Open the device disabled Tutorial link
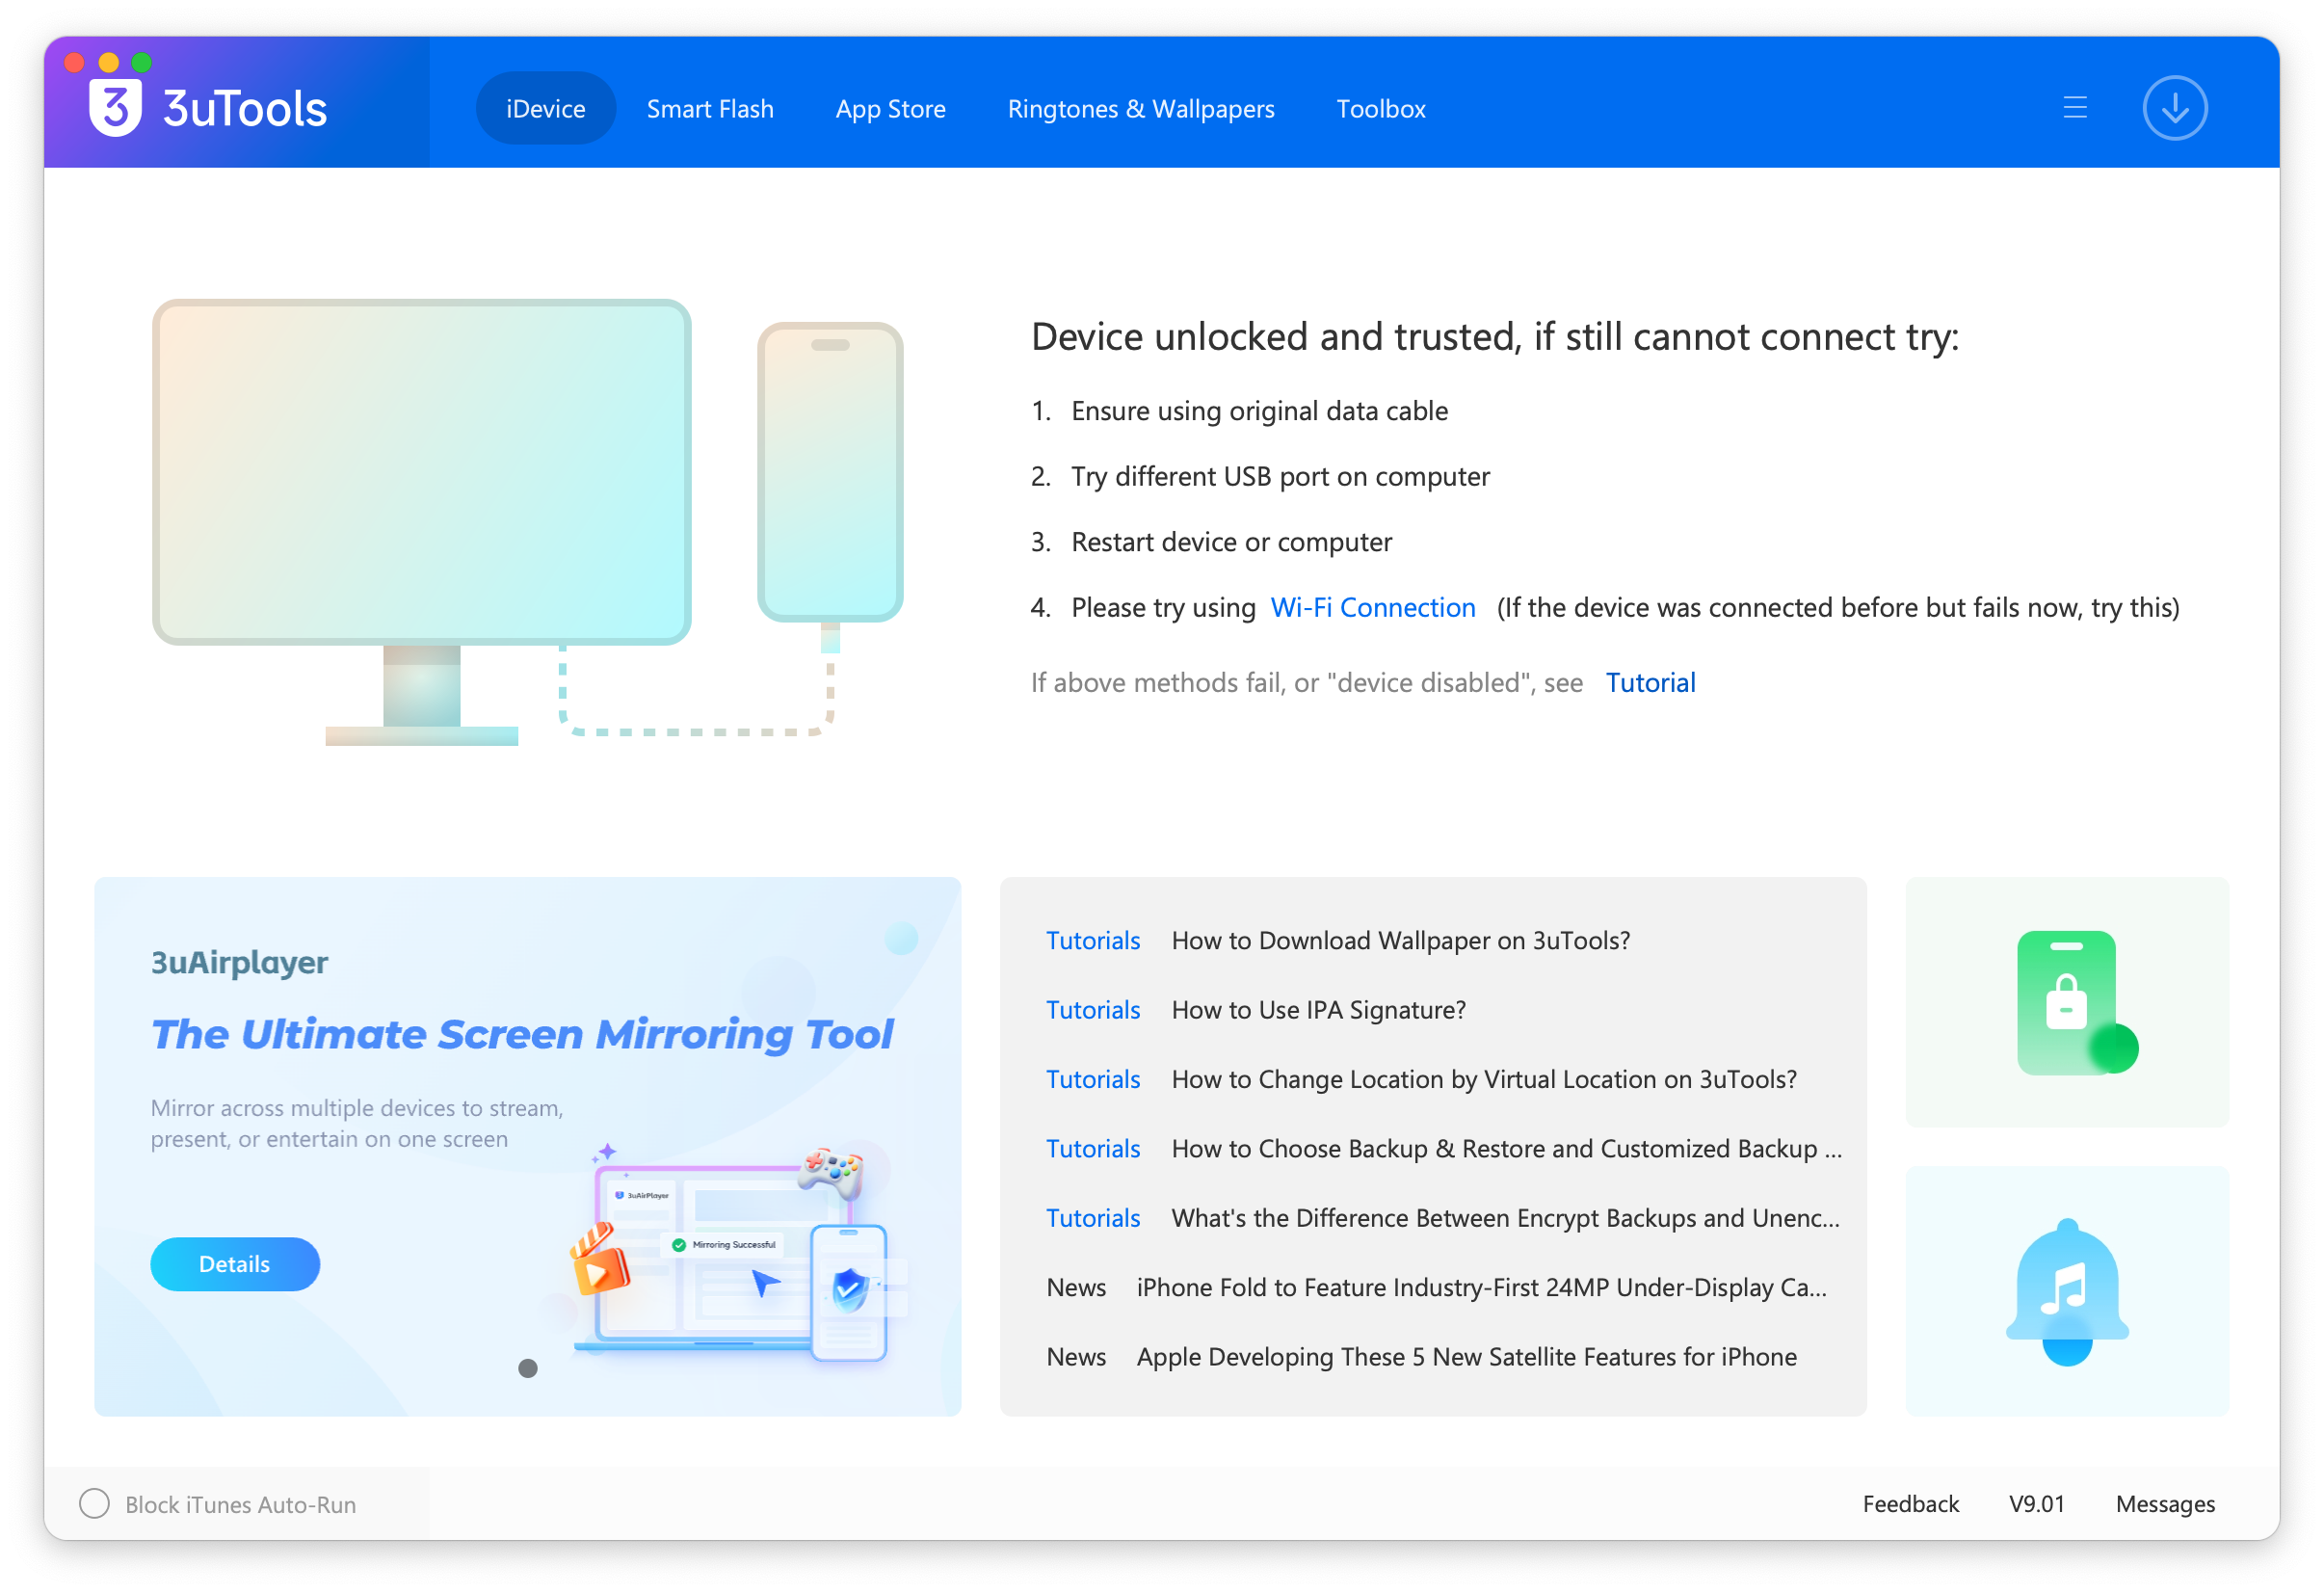This screenshot has height=1592, width=2324. tap(1650, 682)
